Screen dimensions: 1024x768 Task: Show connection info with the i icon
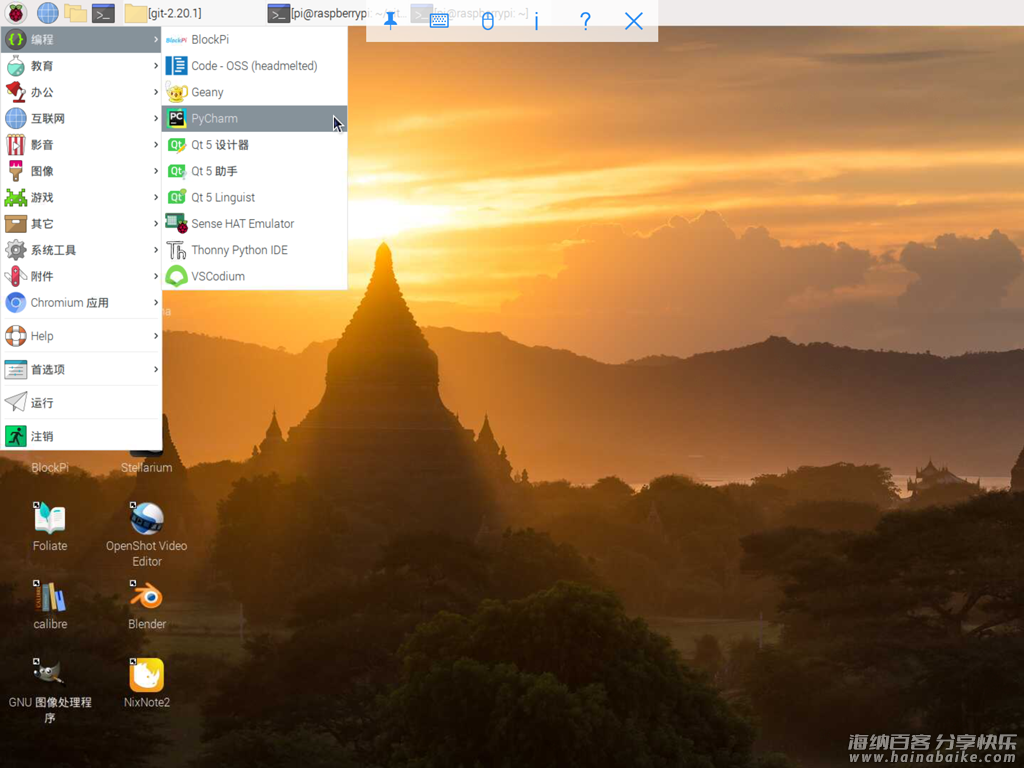[536, 21]
